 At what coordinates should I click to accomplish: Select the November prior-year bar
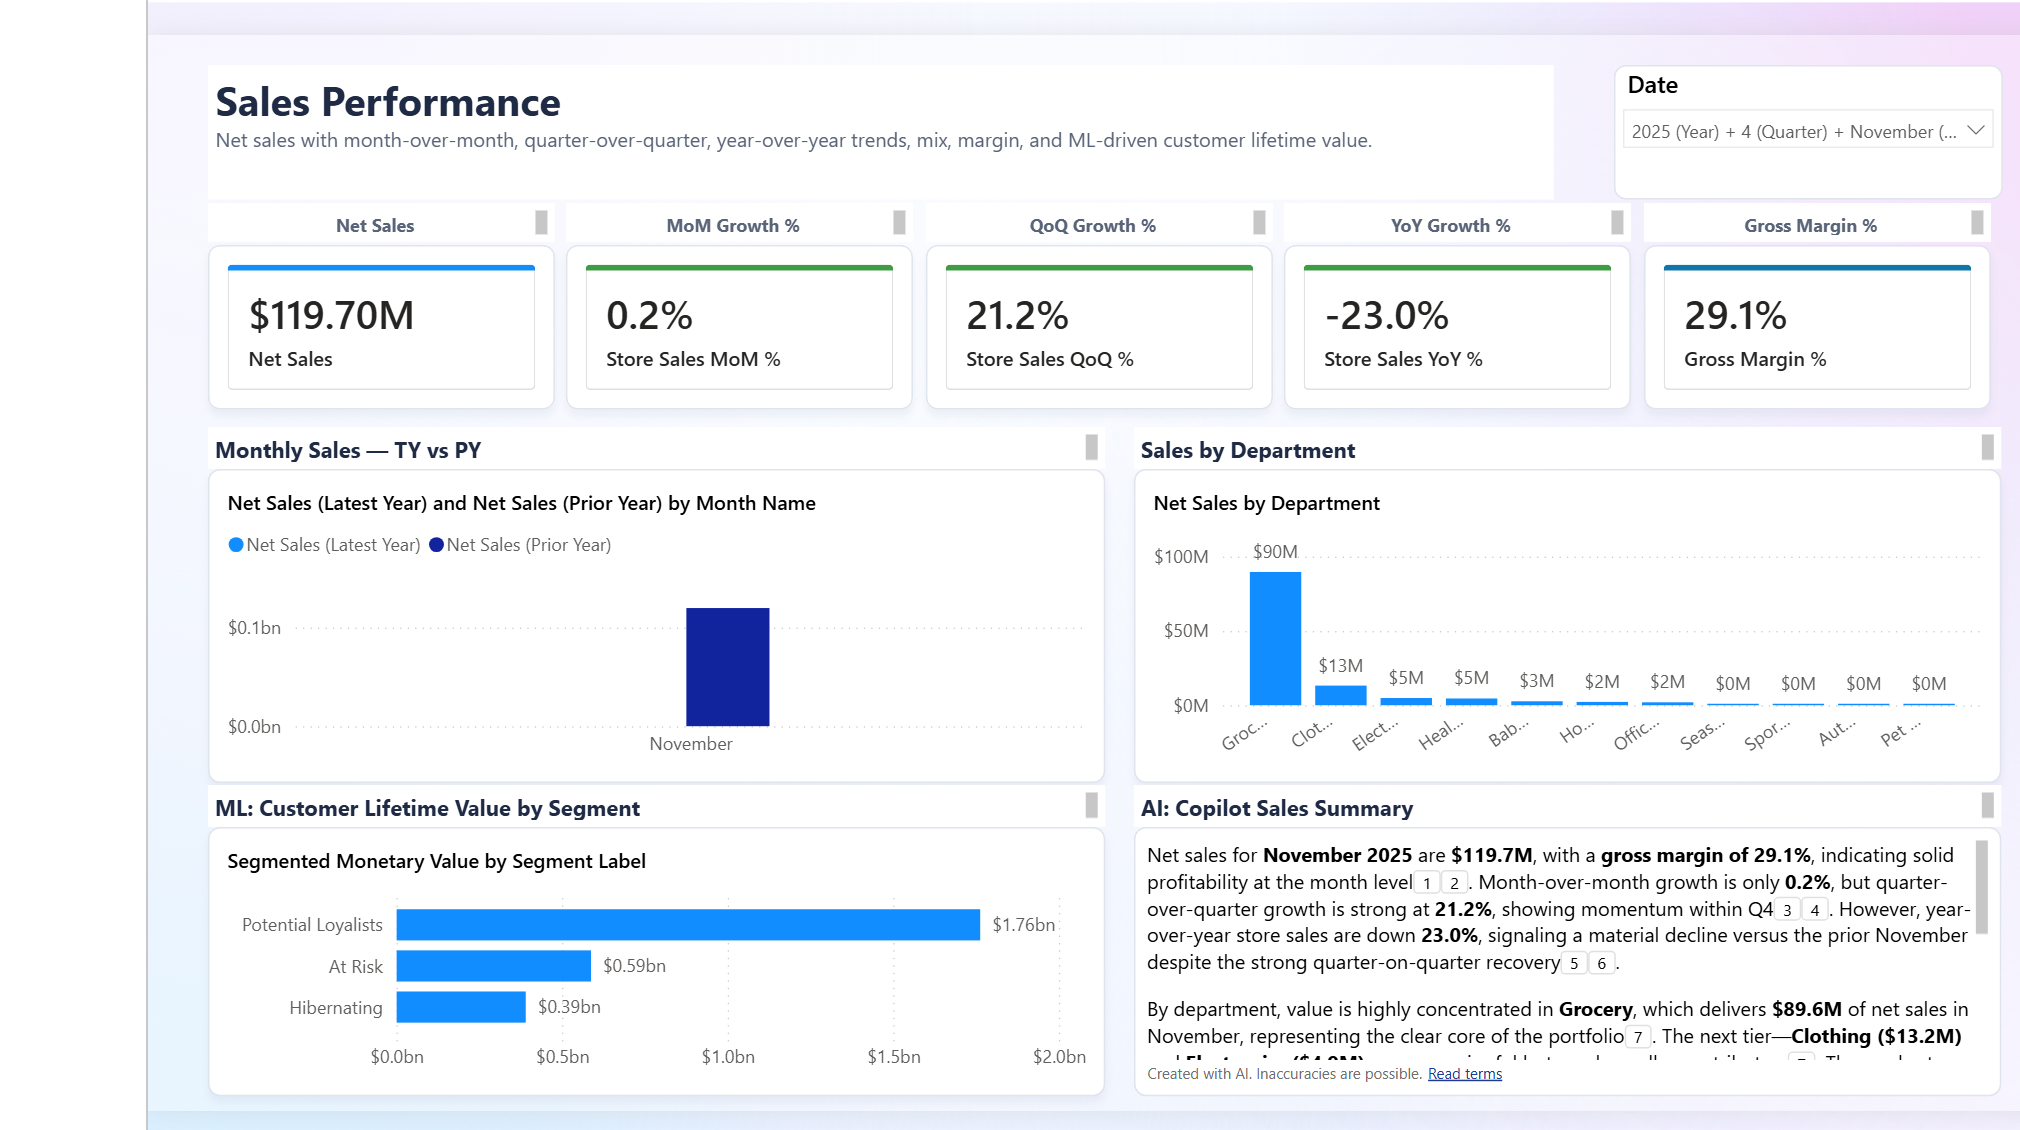[728, 667]
